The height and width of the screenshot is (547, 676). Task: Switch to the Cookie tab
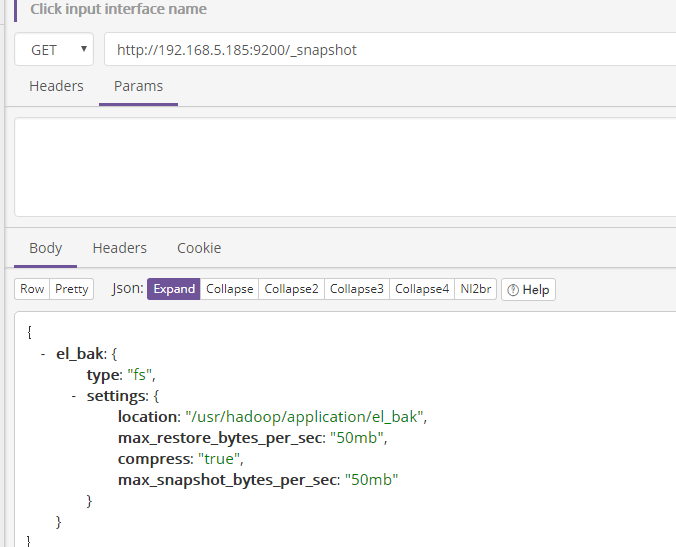pos(199,248)
